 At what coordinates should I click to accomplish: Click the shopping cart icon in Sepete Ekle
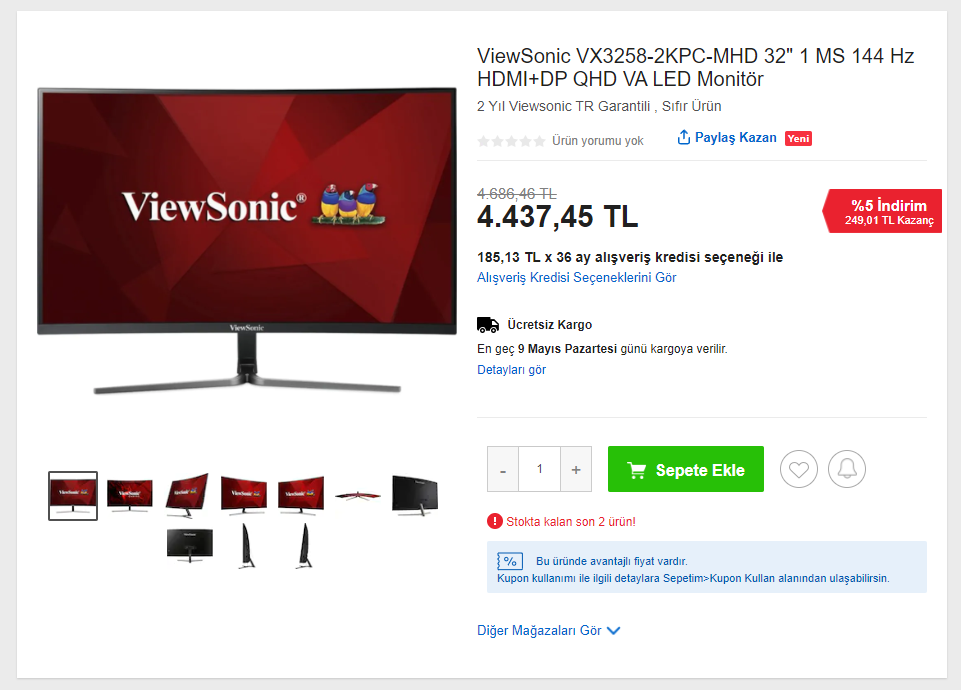[x=637, y=470]
